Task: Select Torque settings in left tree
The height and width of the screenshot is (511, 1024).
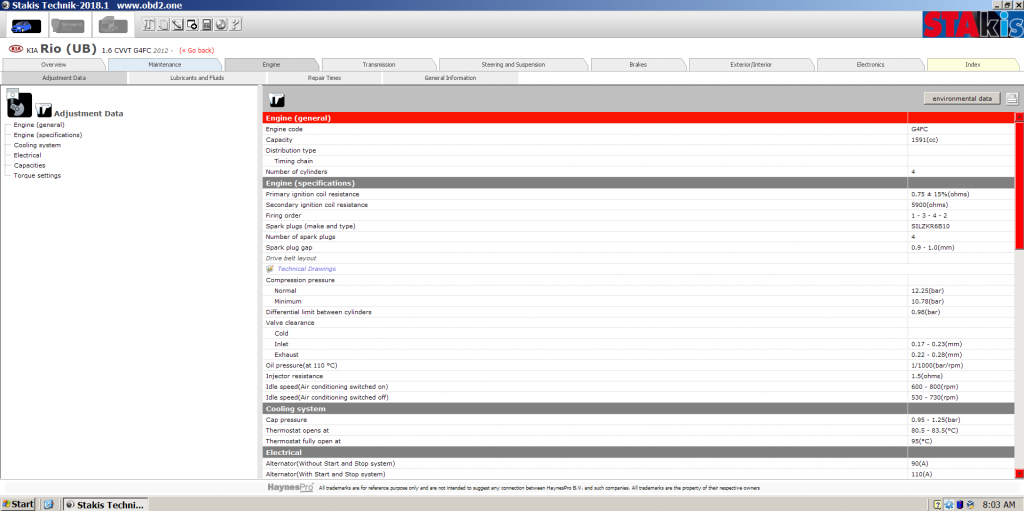Action: 37,175
